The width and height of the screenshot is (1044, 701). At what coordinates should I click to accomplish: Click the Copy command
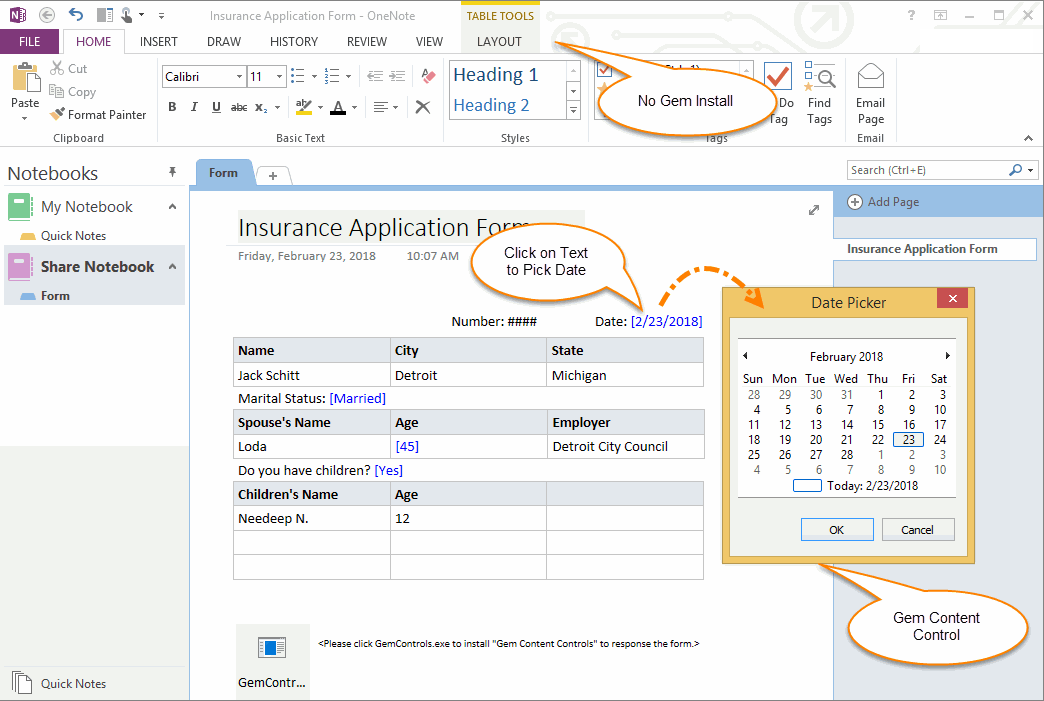point(73,92)
